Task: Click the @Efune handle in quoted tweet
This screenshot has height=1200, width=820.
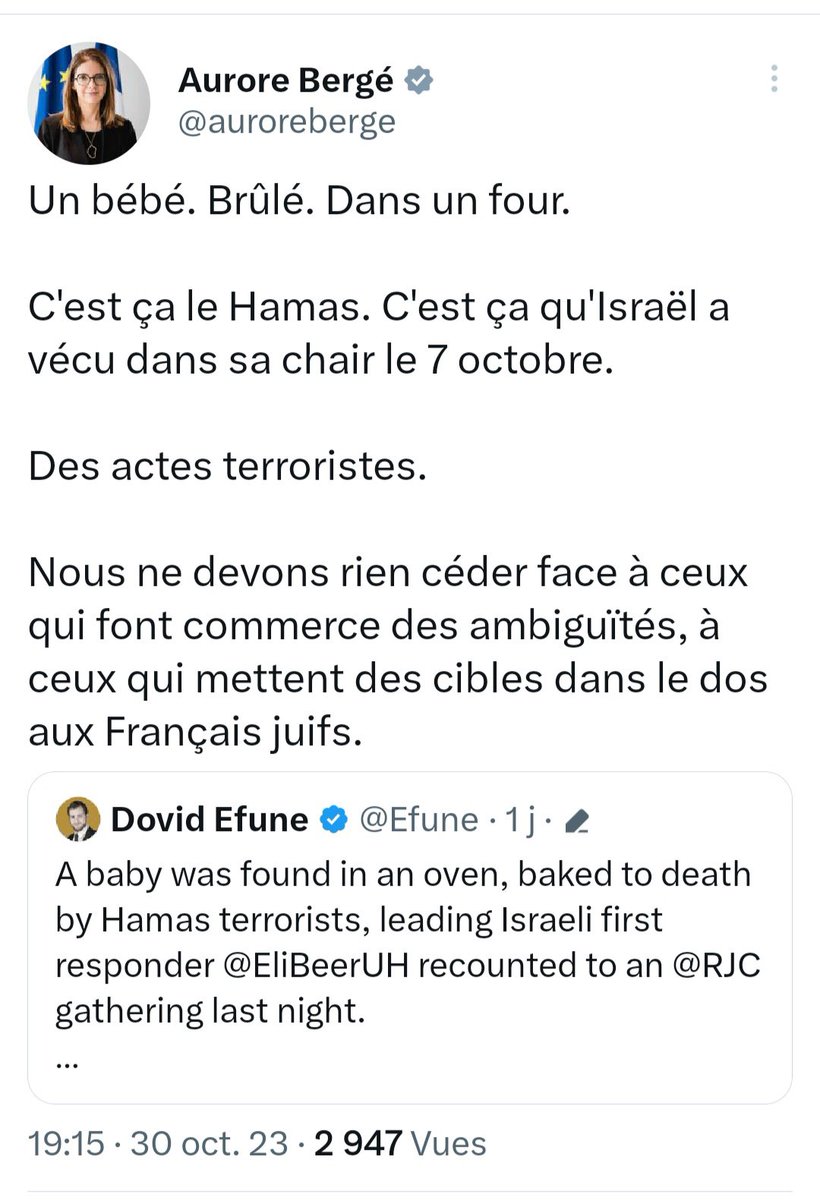Action: (417, 820)
